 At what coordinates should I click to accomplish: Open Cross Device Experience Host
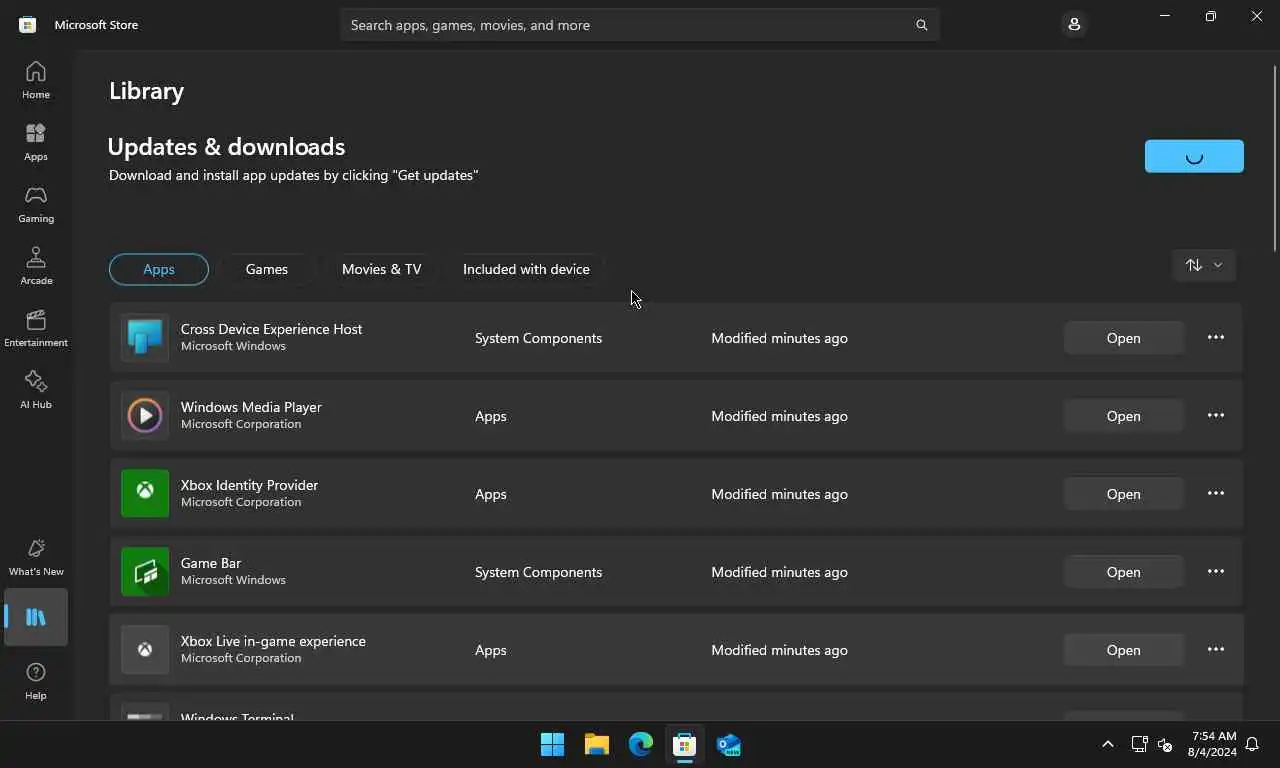click(1124, 338)
